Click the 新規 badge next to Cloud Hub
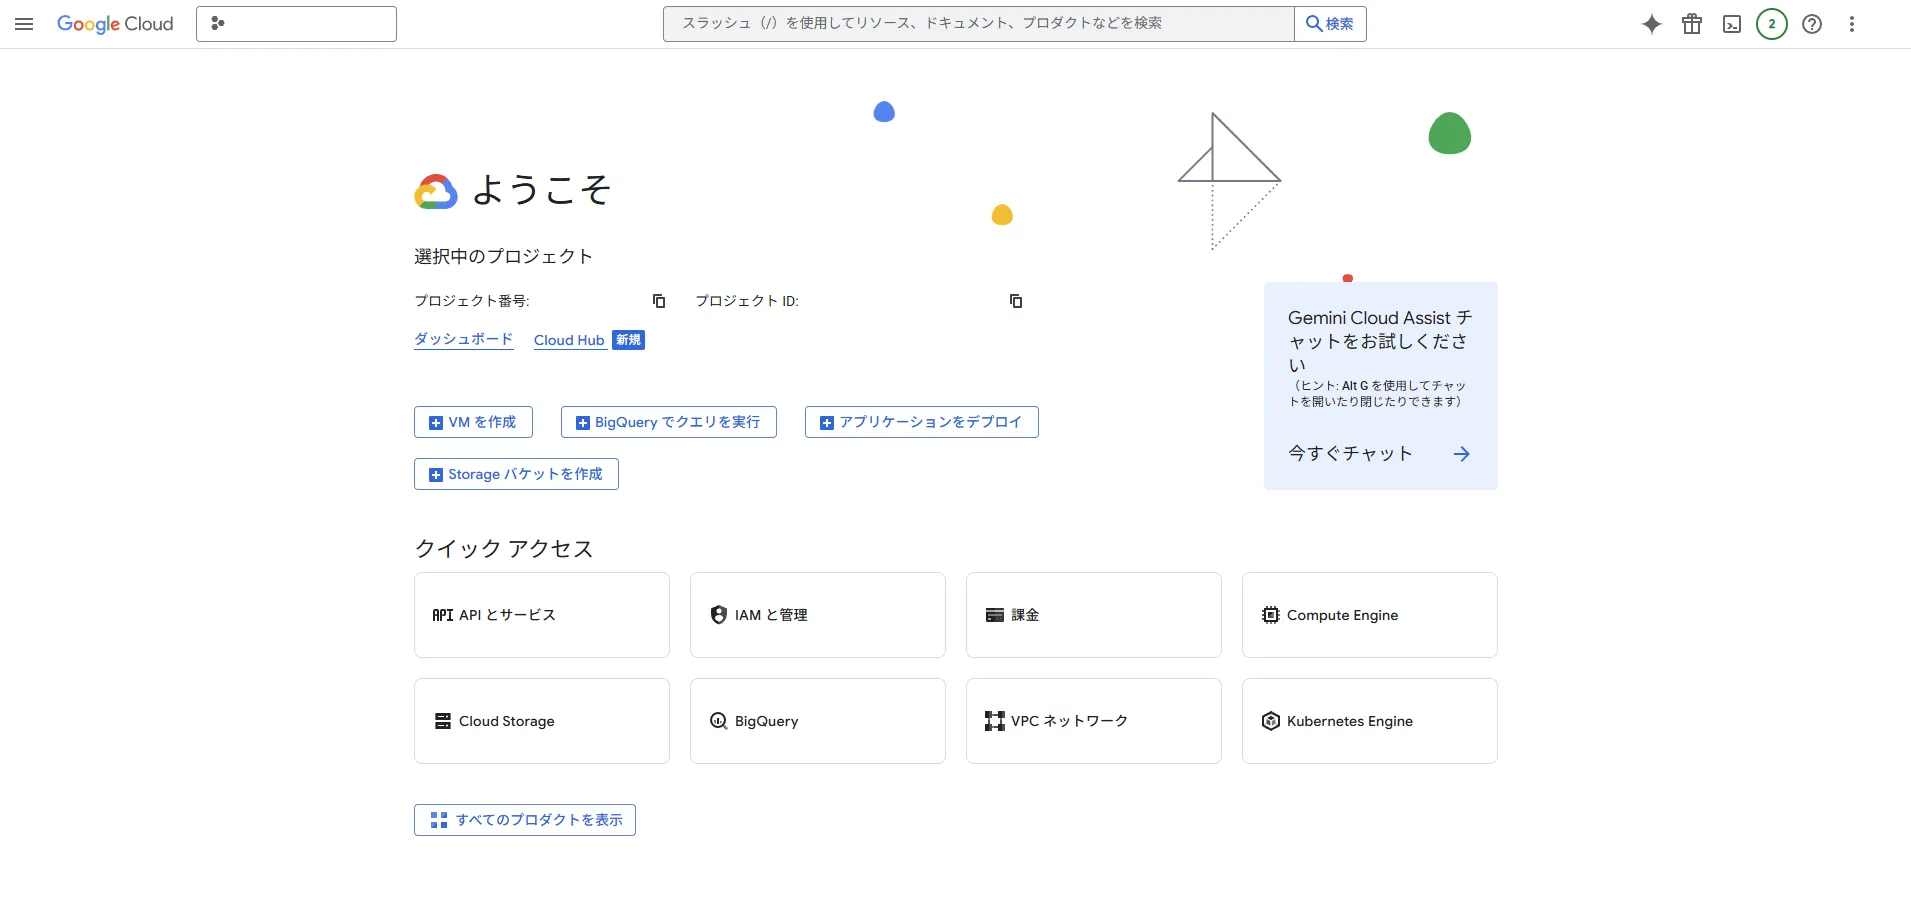The height and width of the screenshot is (906, 1911). (x=628, y=340)
